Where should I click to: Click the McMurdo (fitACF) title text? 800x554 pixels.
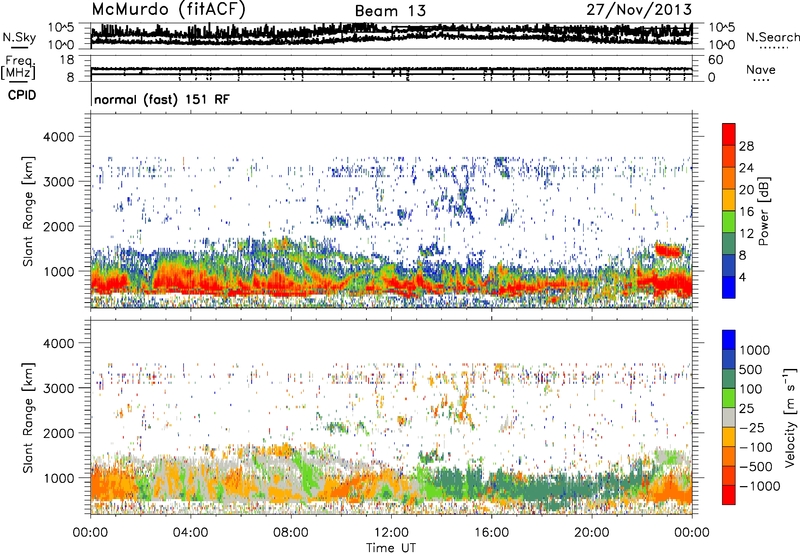click(168, 10)
